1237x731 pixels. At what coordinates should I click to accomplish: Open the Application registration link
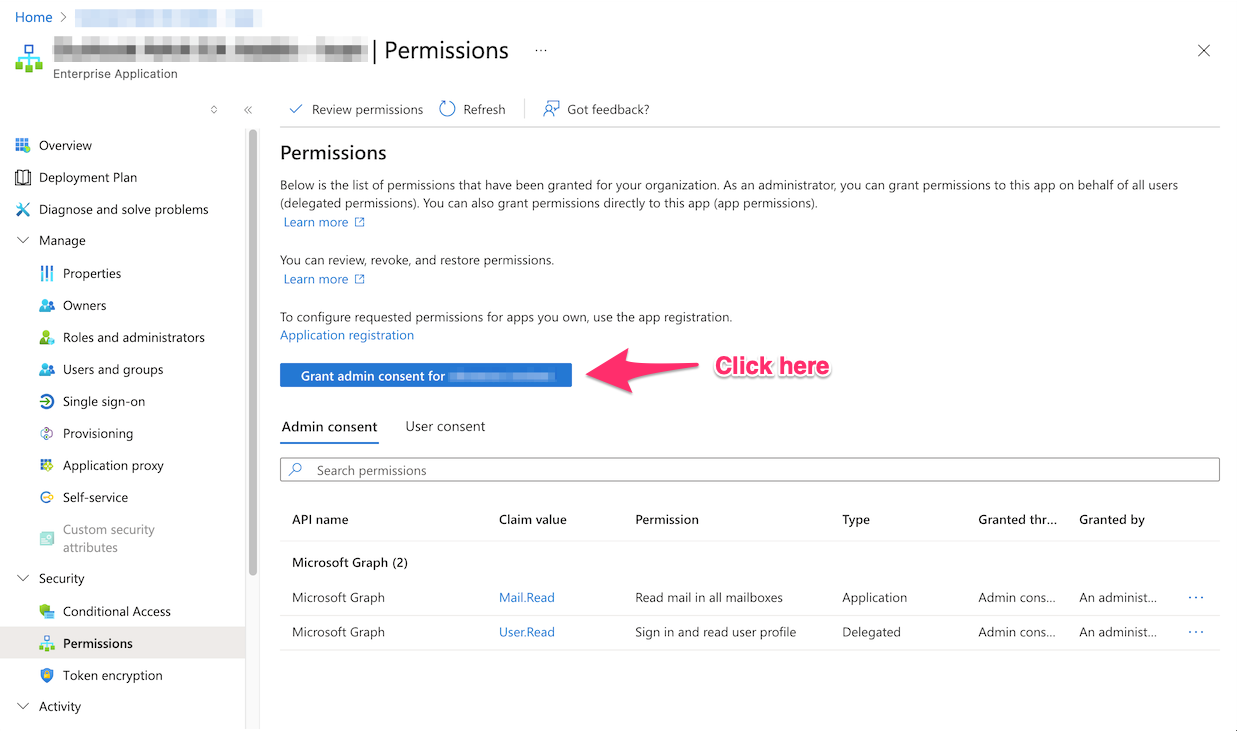346,335
